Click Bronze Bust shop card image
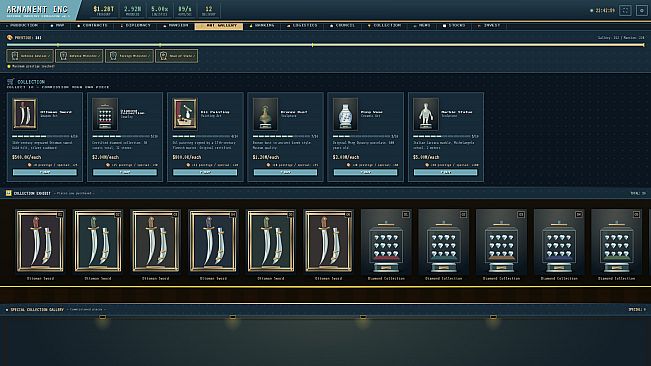 (x=265, y=114)
